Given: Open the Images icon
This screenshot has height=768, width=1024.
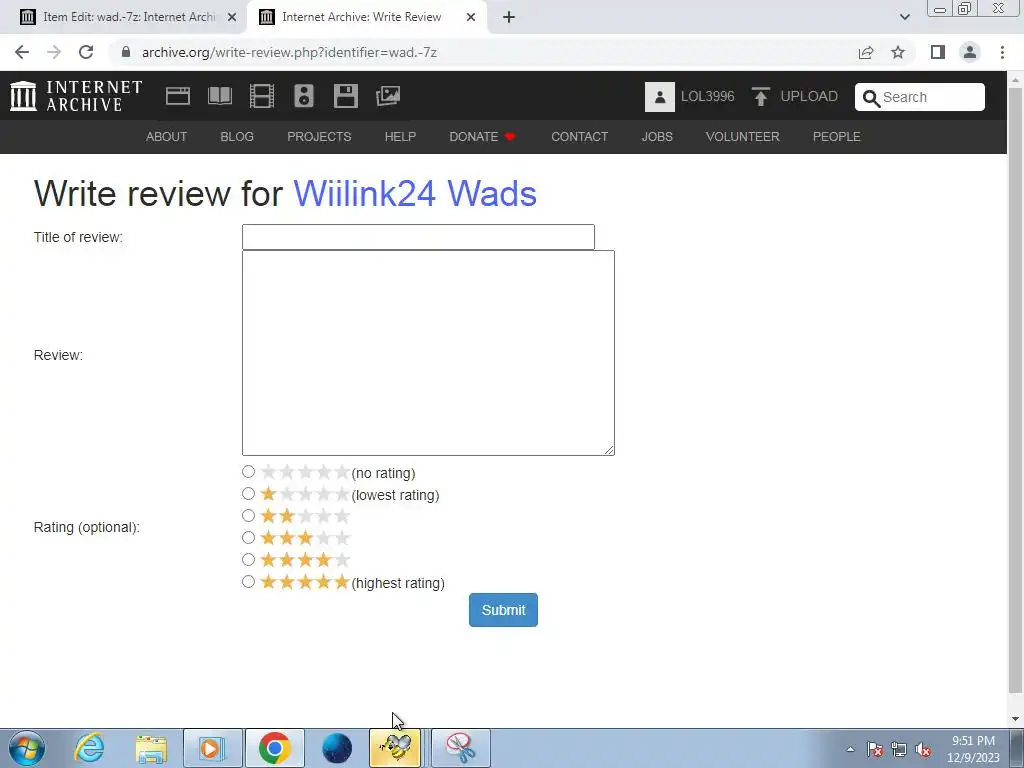Looking at the screenshot, I should [388, 96].
